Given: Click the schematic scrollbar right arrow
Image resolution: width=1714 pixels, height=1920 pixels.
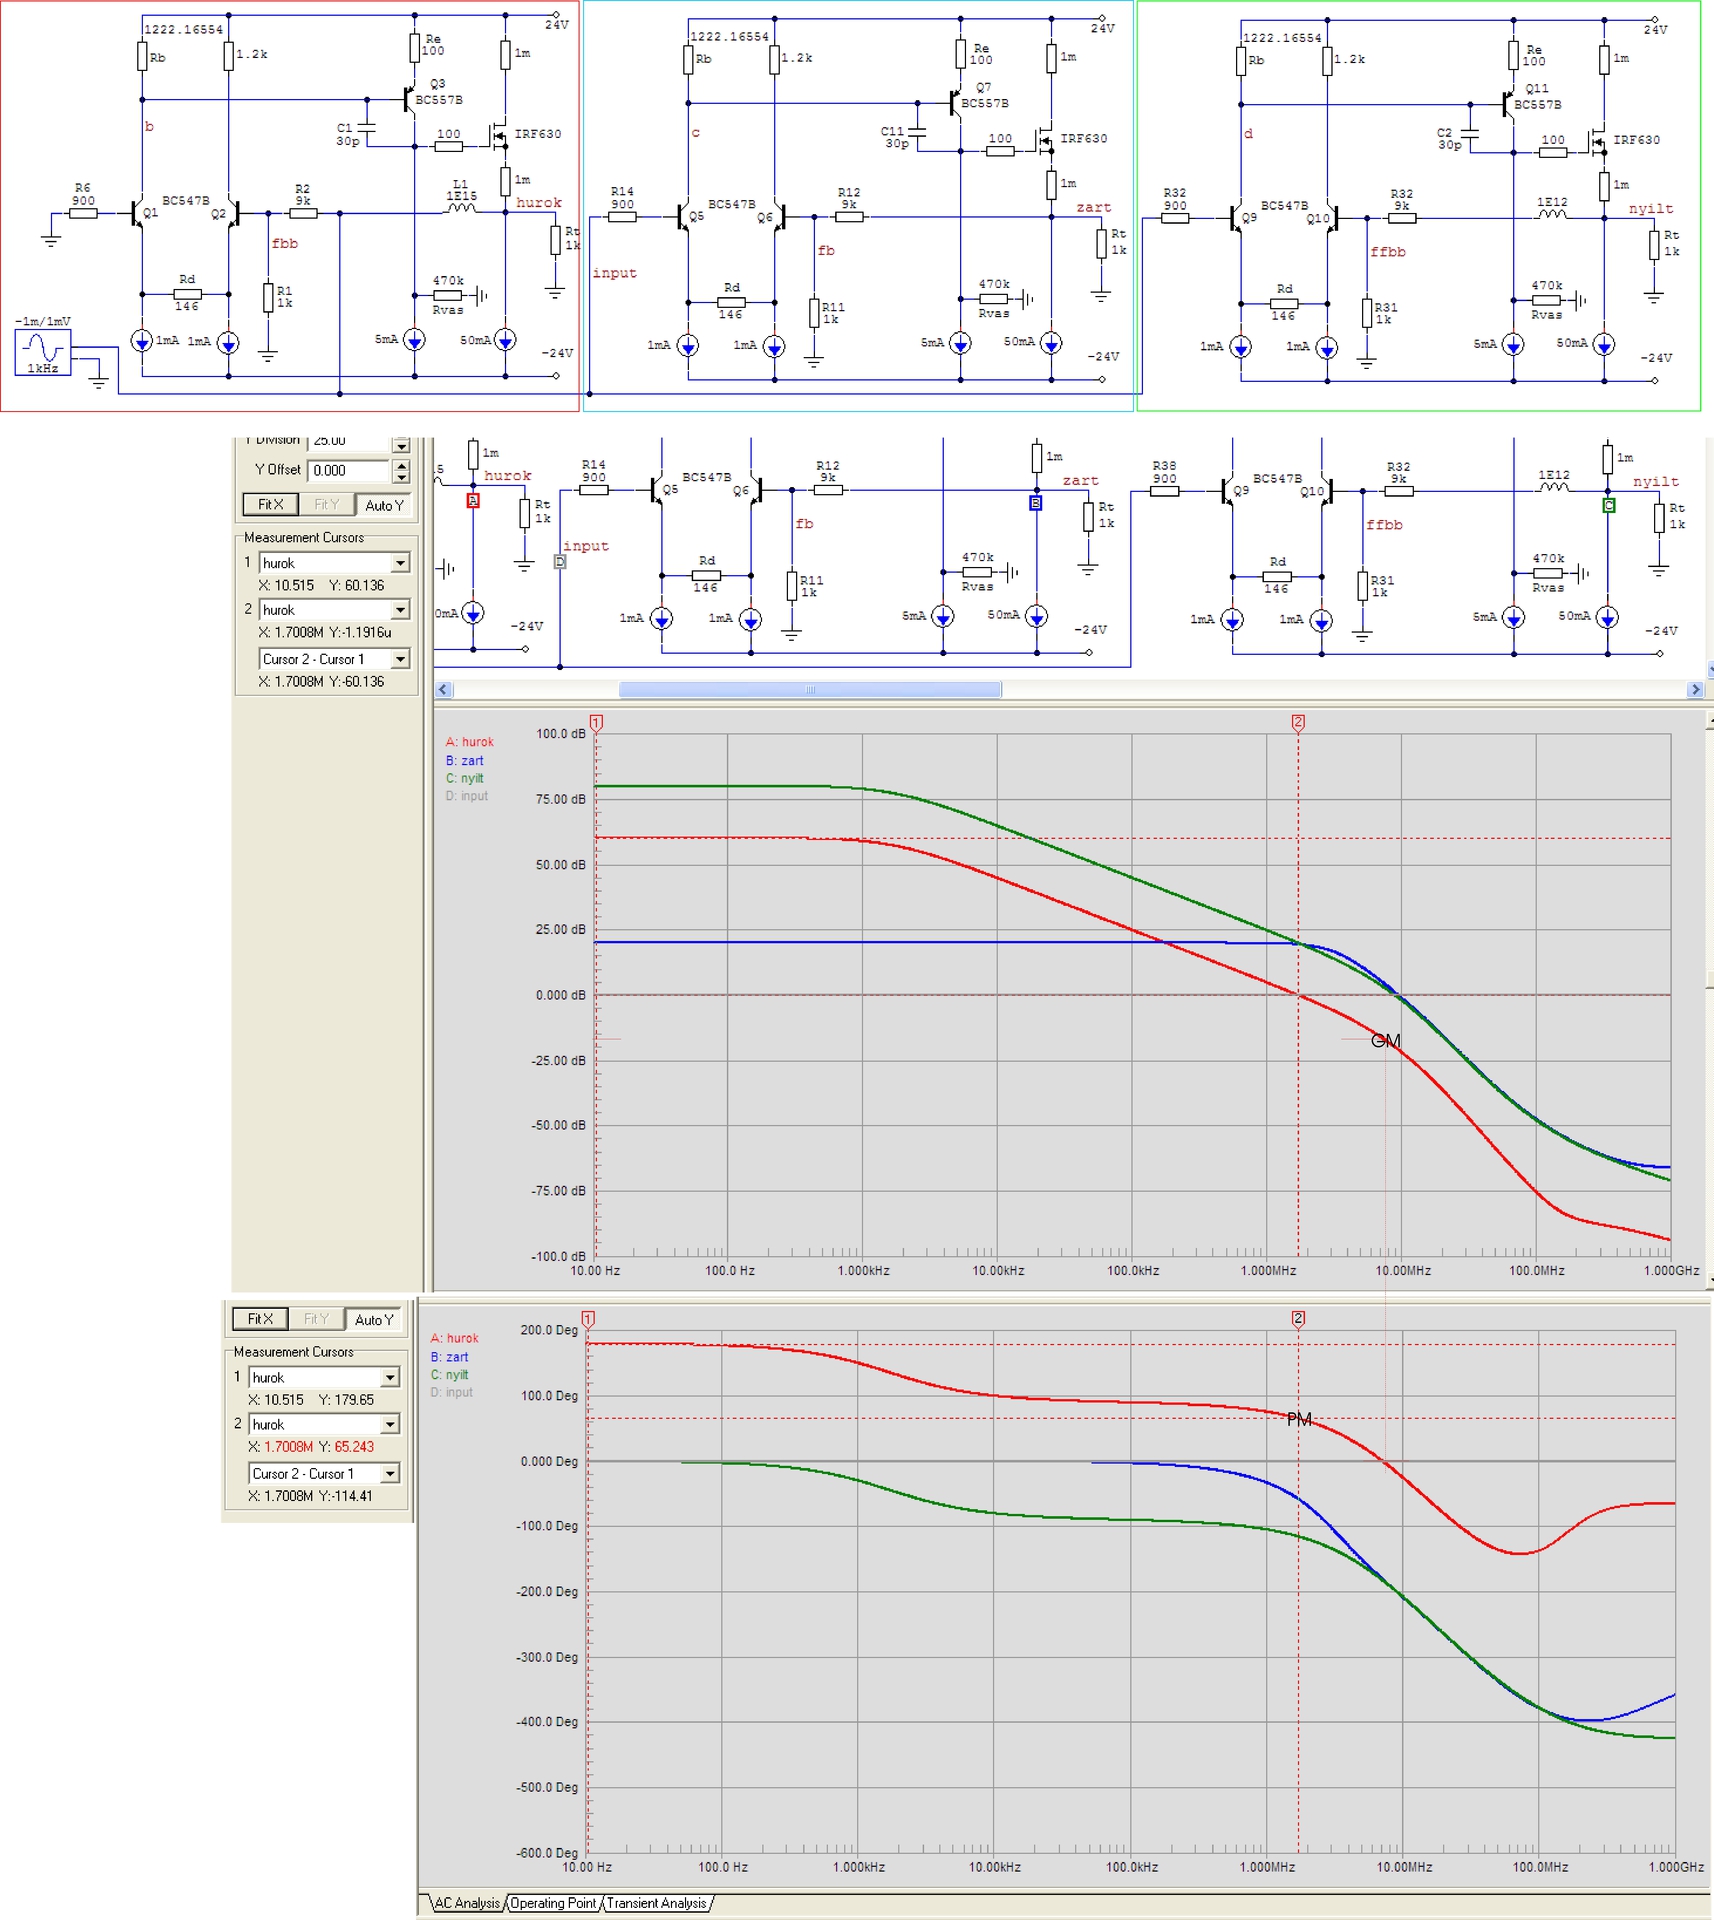Looking at the screenshot, I should click(x=1694, y=689).
